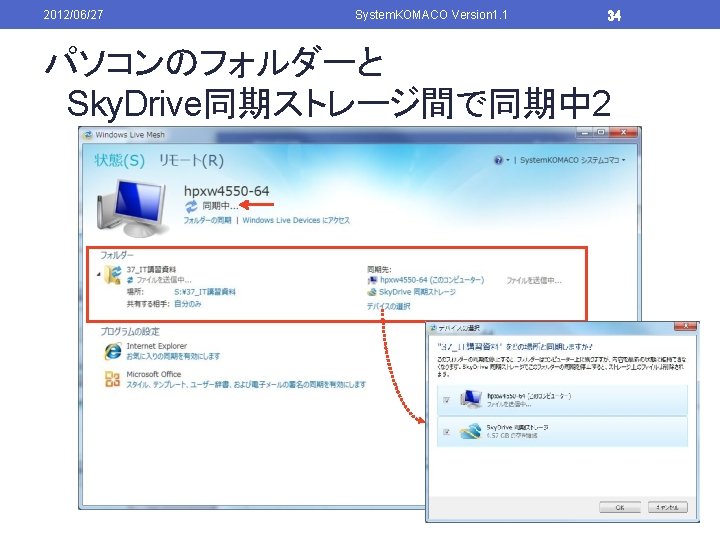Click the sync arrows icon beside 同期中

191,206
